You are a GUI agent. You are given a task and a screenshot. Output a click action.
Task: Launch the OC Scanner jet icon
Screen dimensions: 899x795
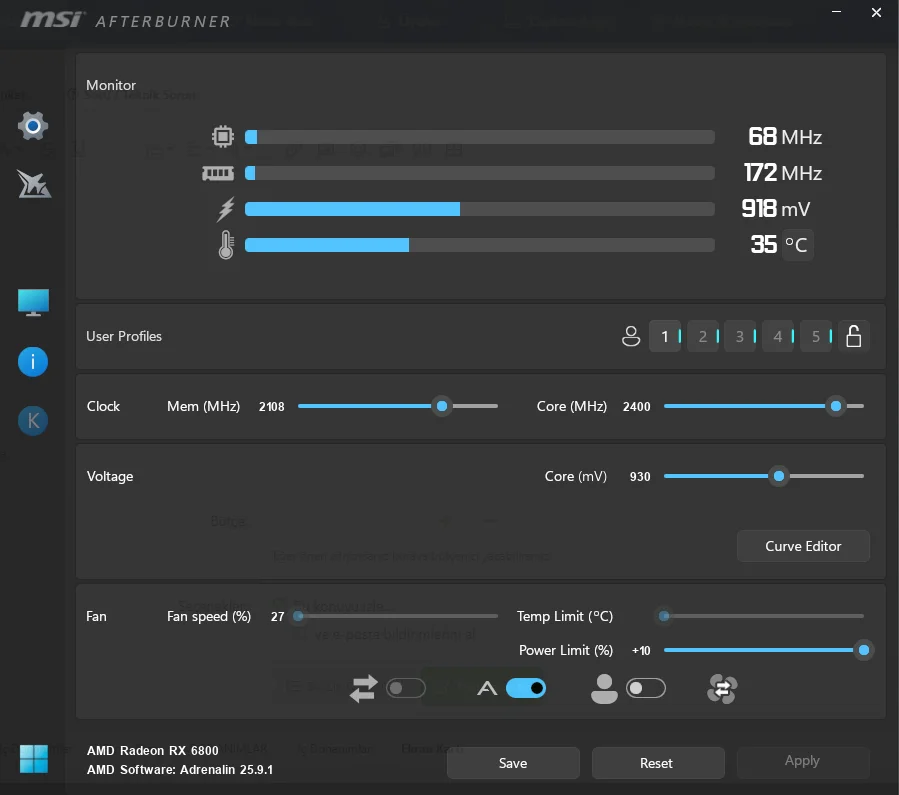(x=33, y=184)
